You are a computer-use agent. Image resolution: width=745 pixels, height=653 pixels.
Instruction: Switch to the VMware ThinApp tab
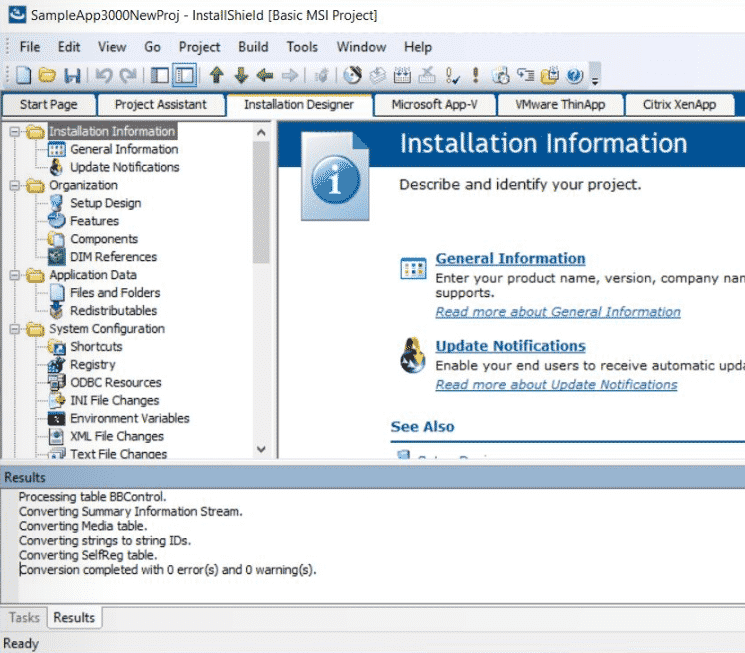[x=560, y=105]
